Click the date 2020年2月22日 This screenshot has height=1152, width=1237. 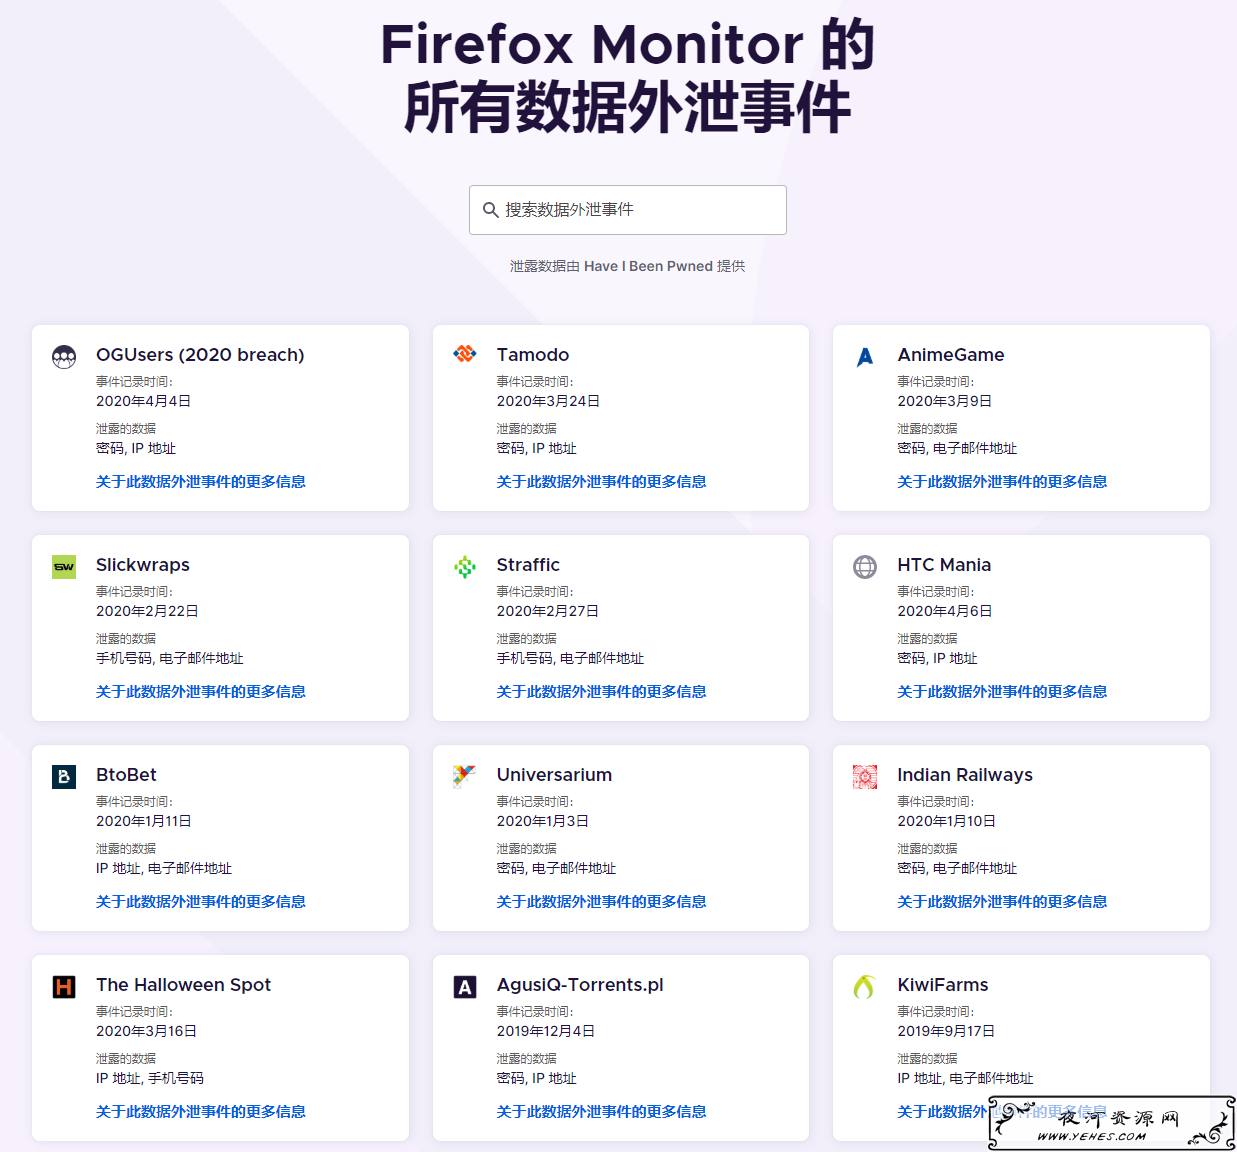(x=147, y=611)
